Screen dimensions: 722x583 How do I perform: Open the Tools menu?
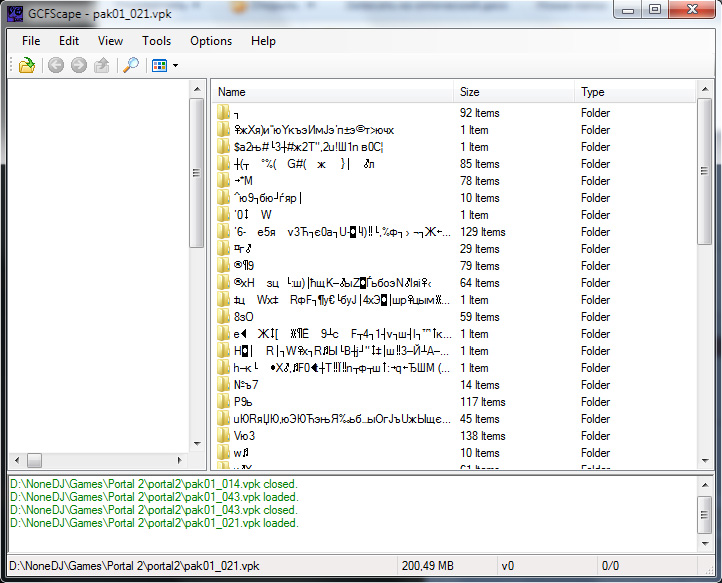click(x=156, y=41)
